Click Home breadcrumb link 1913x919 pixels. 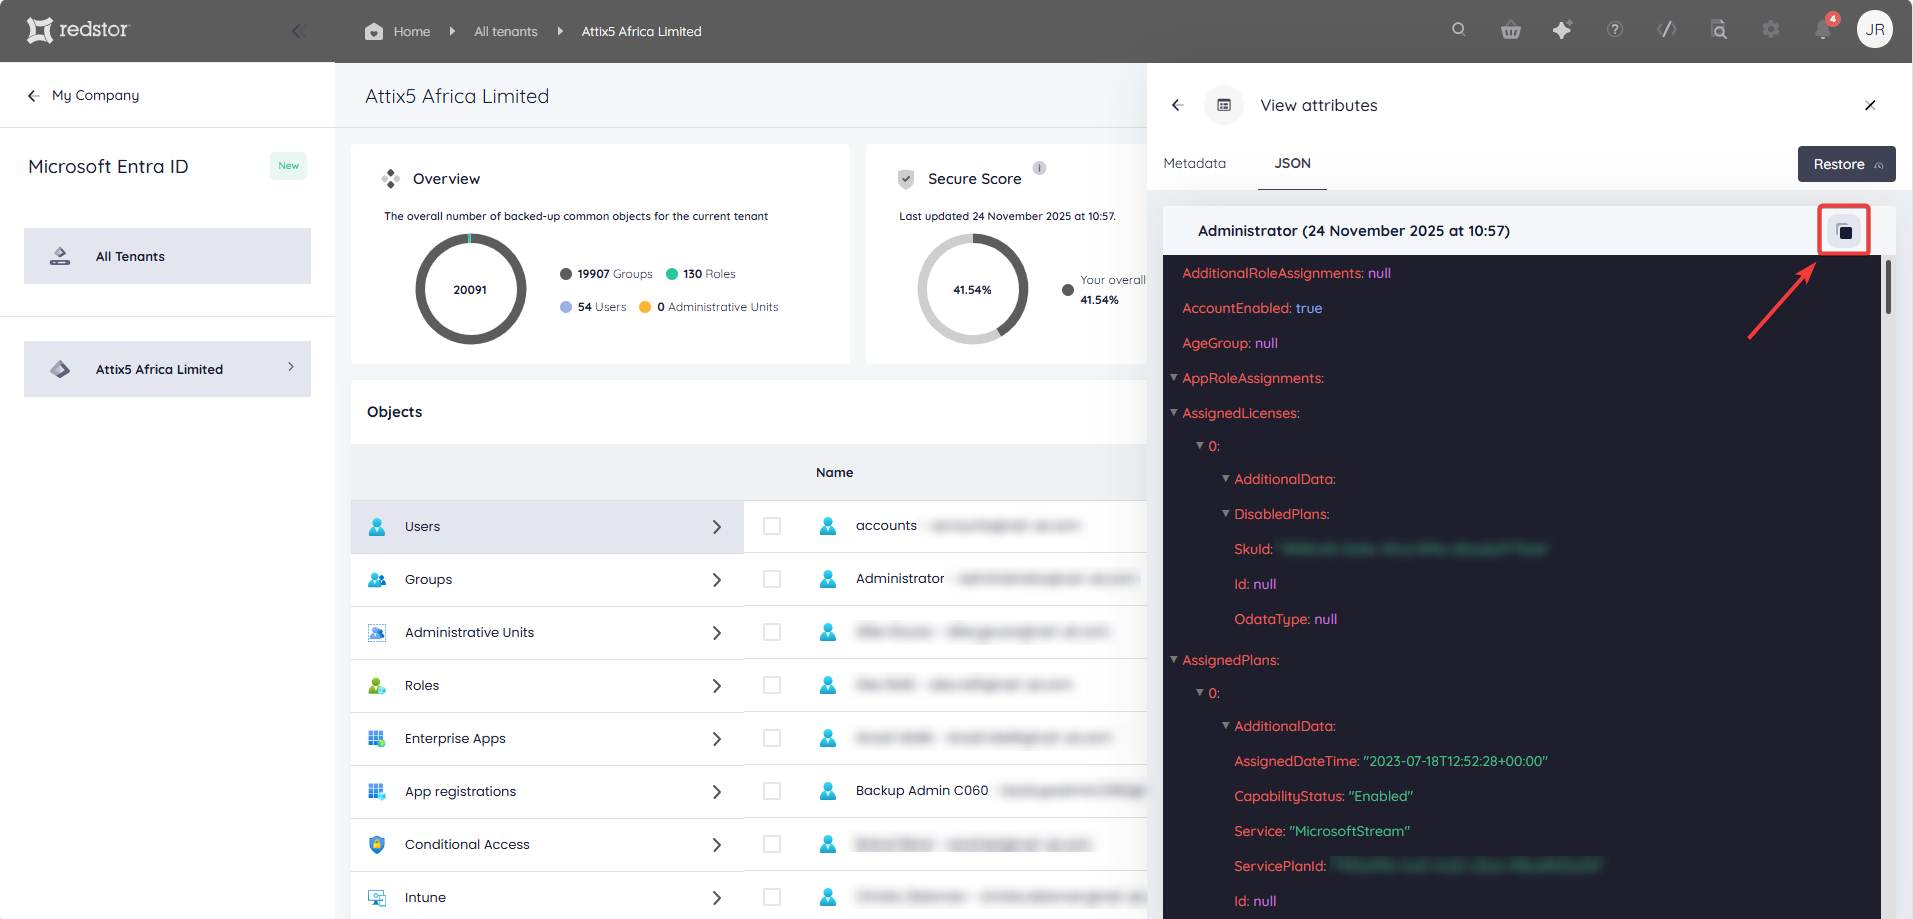click(412, 31)
